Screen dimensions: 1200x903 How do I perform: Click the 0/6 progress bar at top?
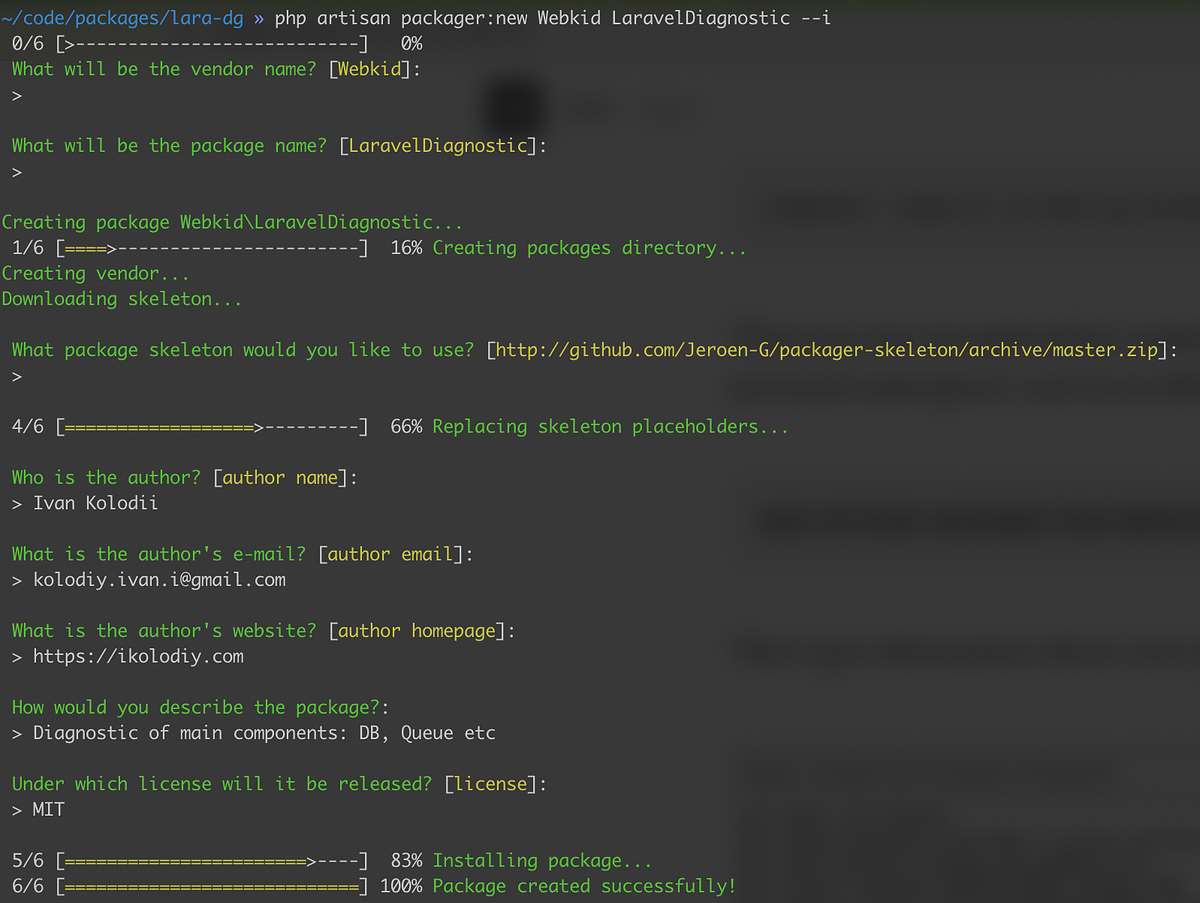point(190,42)
